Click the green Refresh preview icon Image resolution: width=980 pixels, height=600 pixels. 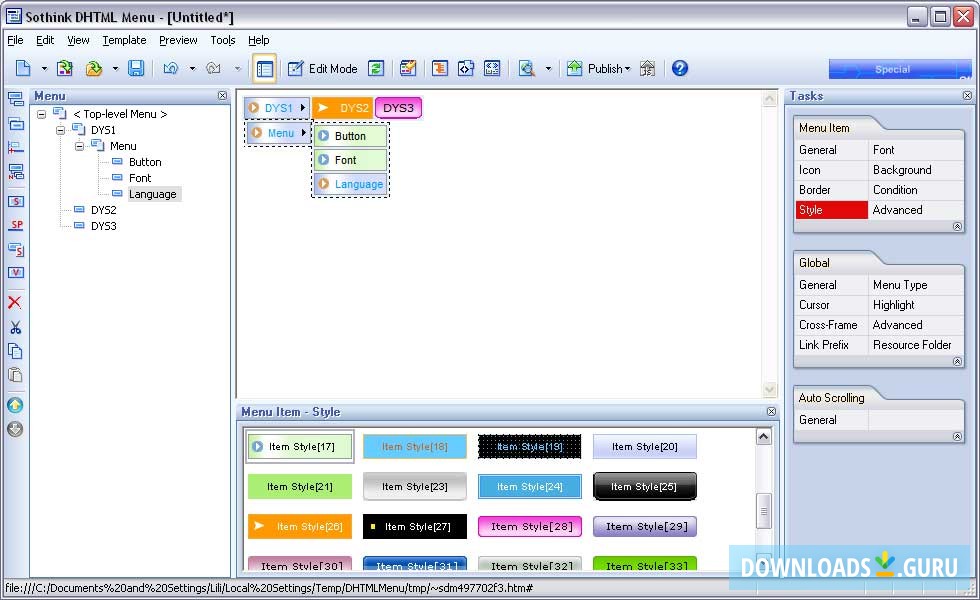(376, 68)
